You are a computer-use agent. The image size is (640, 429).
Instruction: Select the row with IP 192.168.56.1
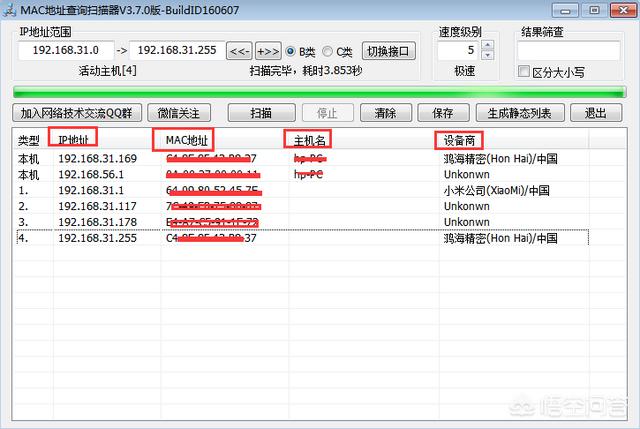[x=301, y=174]
